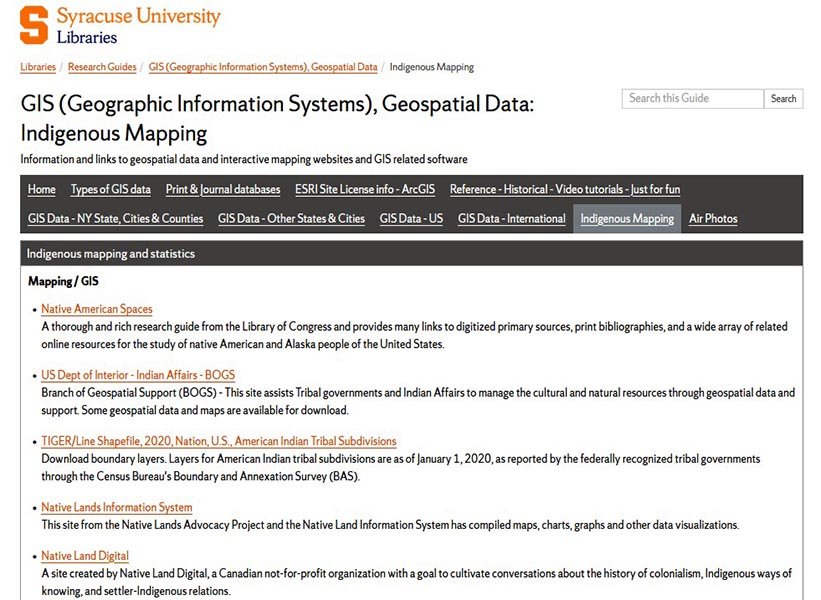Select ESRI Site License info - ArcGIS tab
The image size is (821, 600).
(x=365, y=190)
